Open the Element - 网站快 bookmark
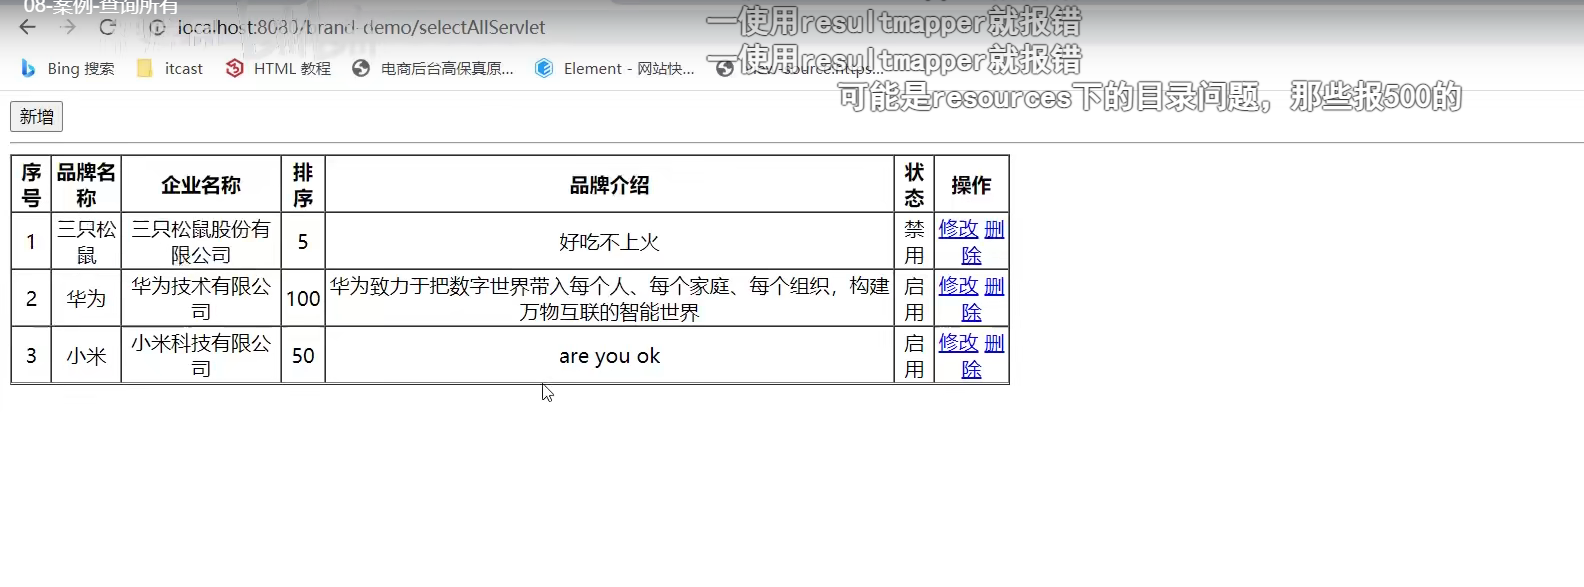The width and height of the screenshot is (1584, 587). [615, 68]
